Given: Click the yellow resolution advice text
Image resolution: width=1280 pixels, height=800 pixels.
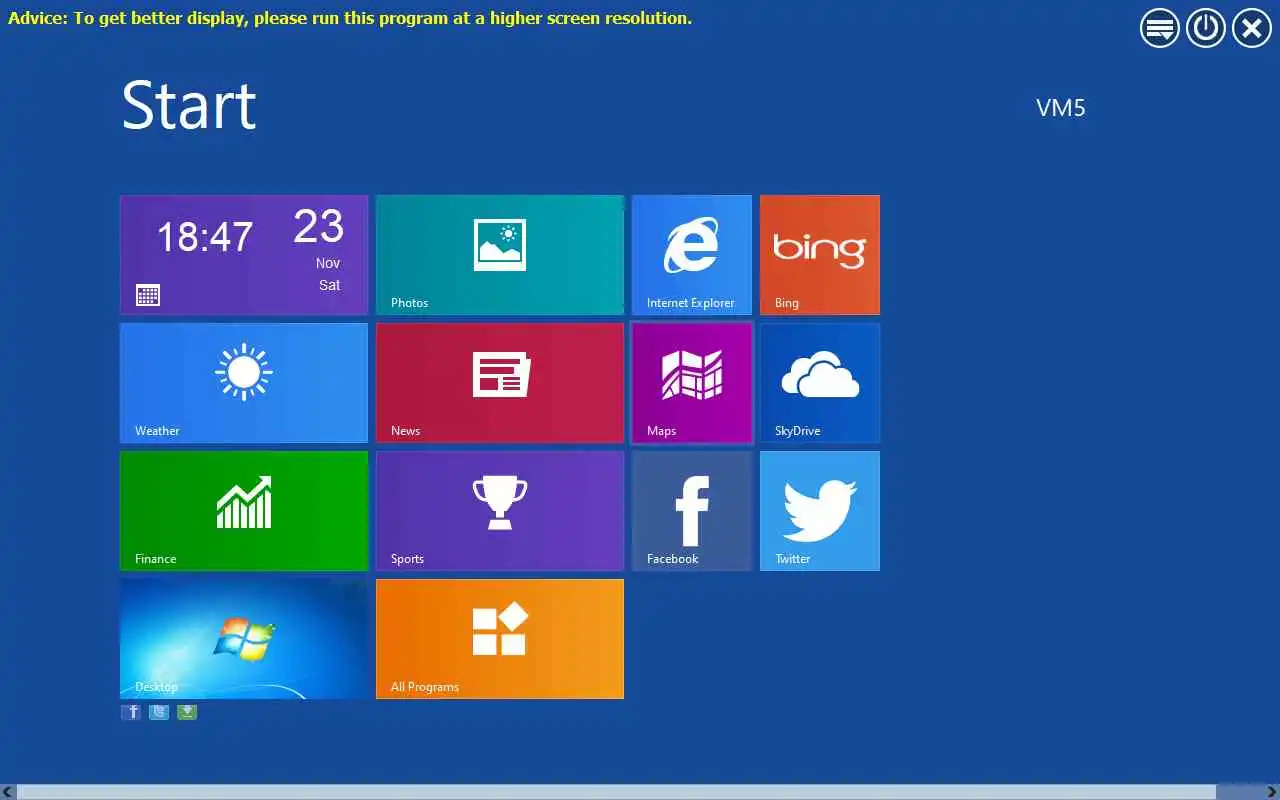Looking at the screenshot, I should tap(350, 18).
